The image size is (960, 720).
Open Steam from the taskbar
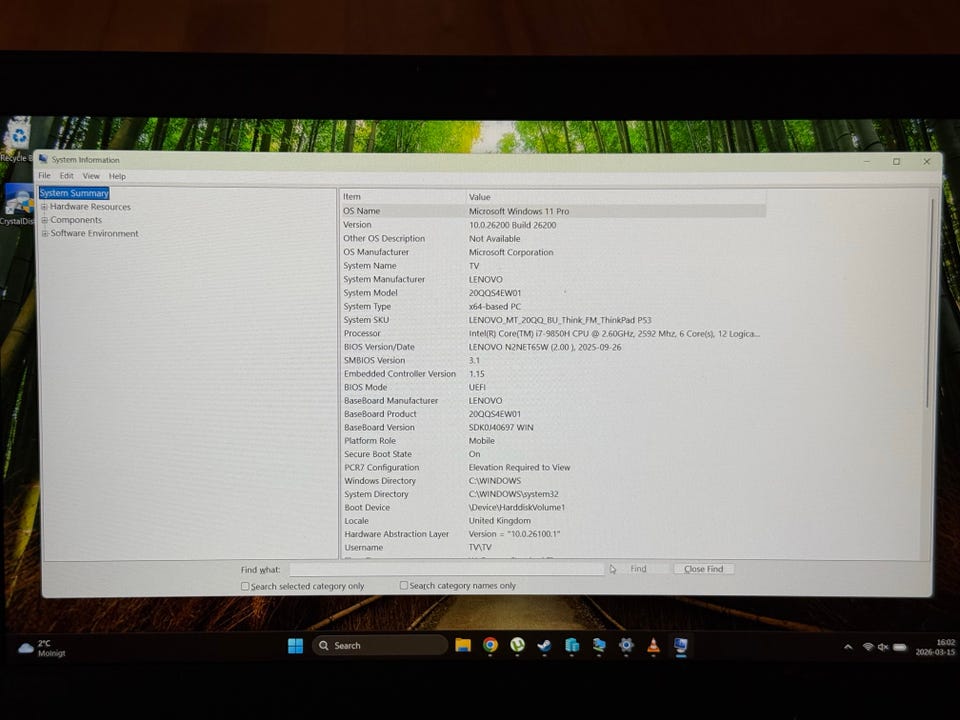[x=544, y=646]
